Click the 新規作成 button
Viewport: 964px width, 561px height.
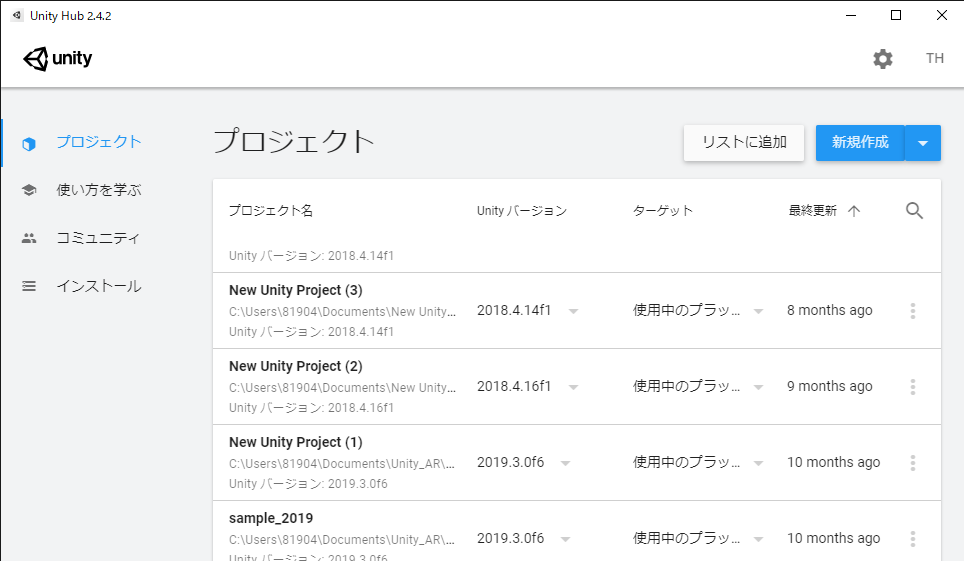point(860,143)
